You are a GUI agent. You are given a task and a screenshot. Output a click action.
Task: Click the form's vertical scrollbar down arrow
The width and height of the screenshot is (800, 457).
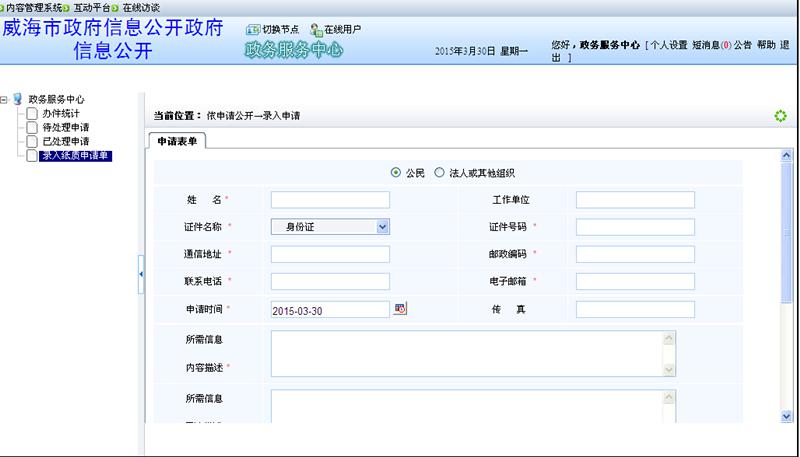point(786,416)
